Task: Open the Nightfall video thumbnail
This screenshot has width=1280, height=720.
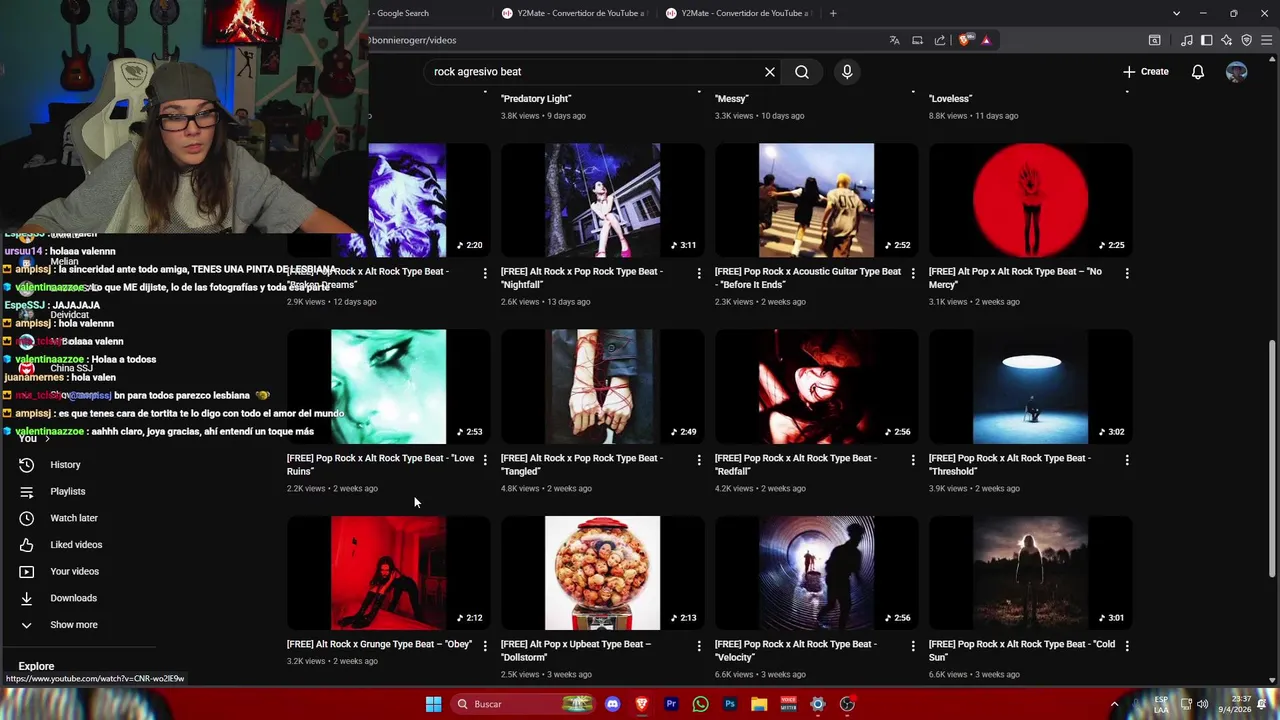Action: (x=602, y=200)
